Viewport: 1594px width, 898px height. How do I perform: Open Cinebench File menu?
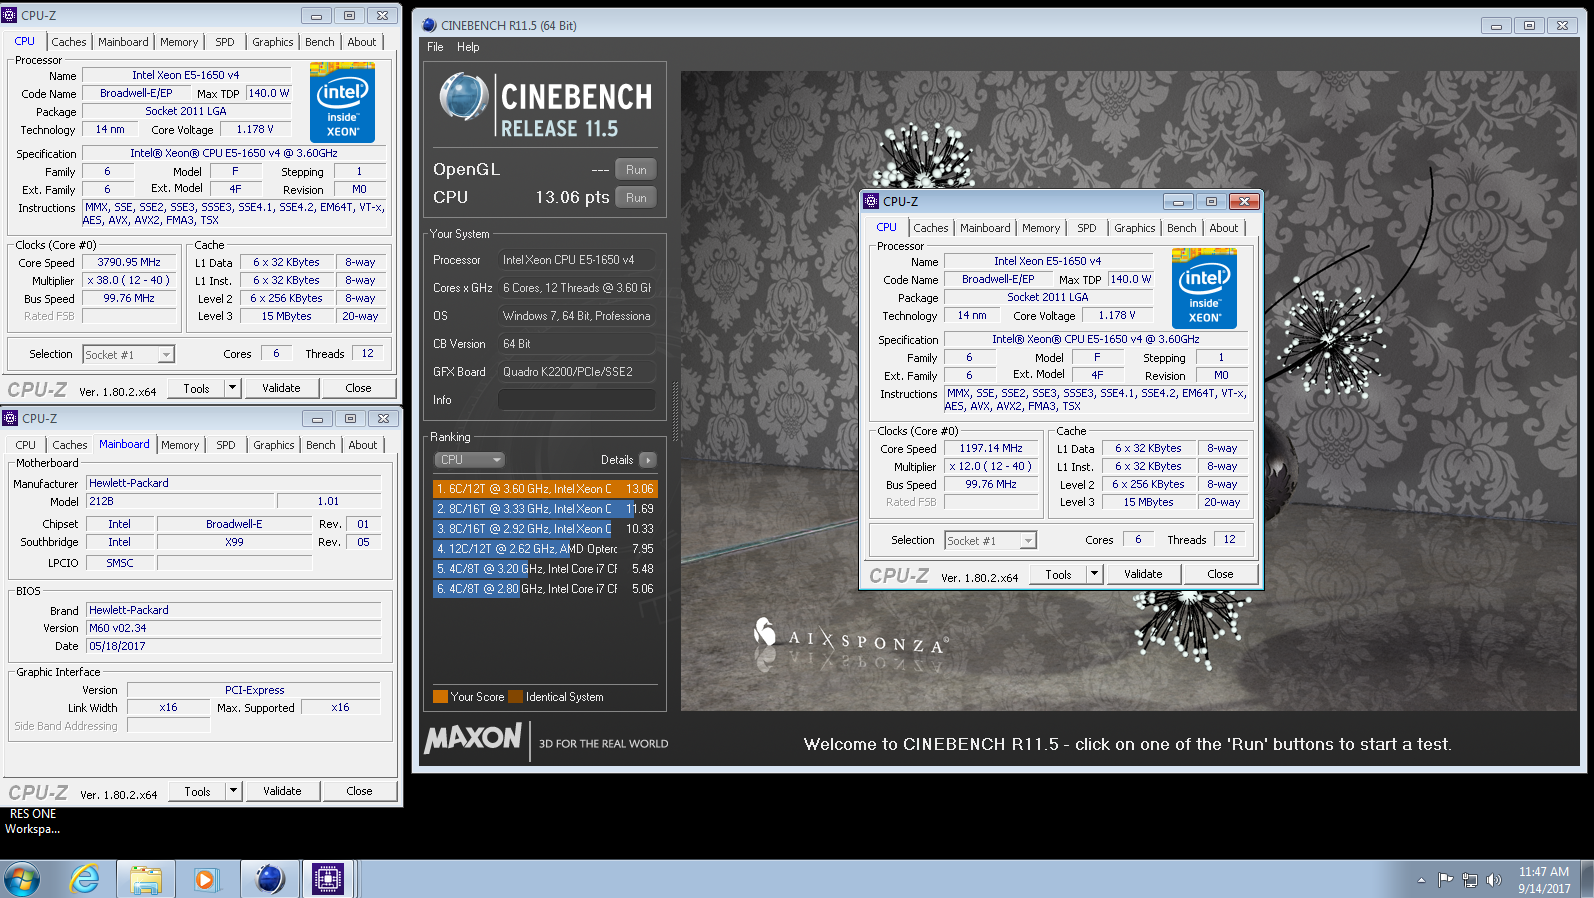click(x=435, y=47)
